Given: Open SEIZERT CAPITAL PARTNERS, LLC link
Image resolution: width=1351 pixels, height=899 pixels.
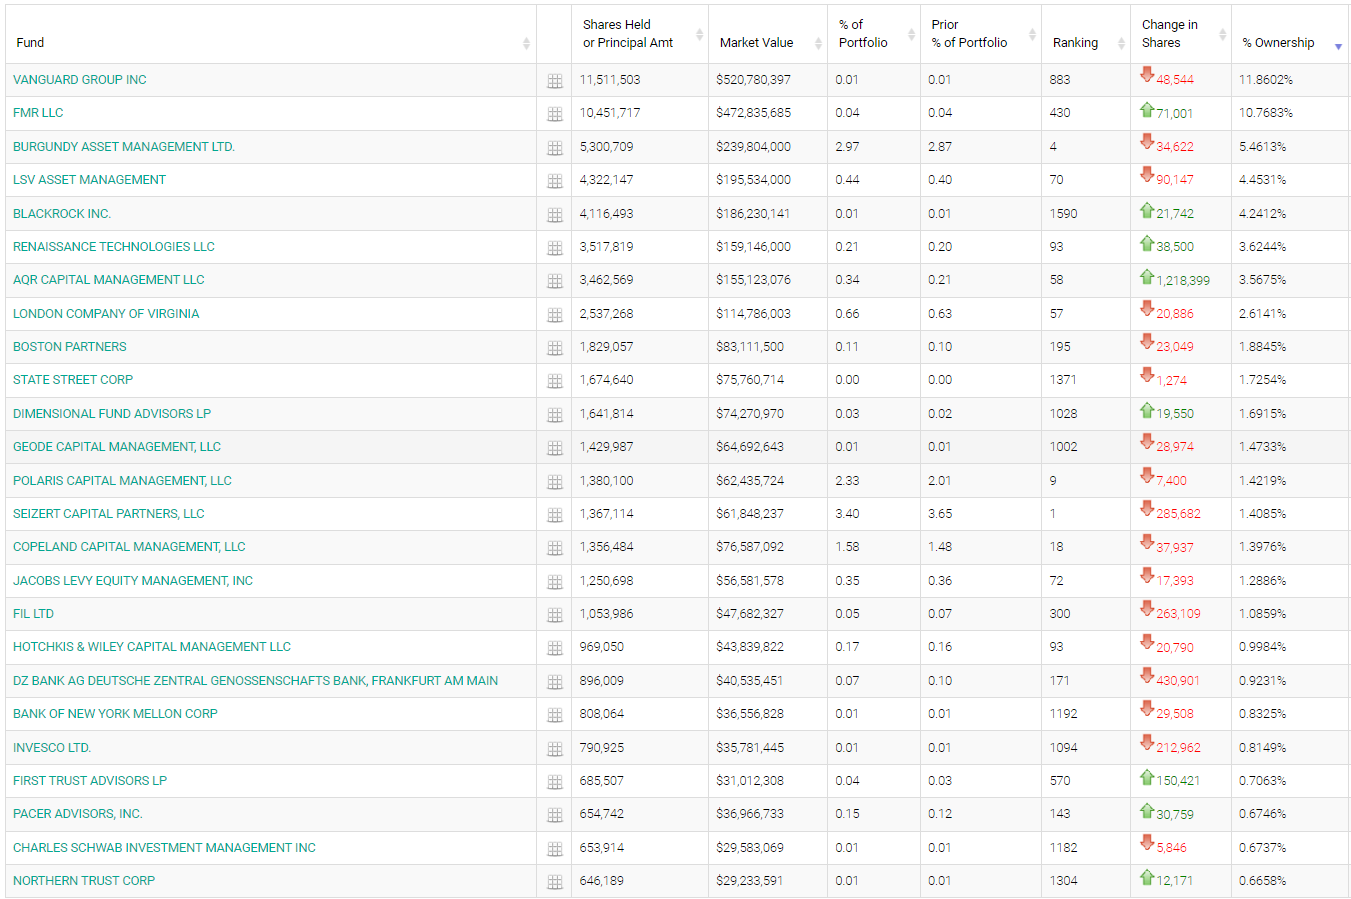Looking at the screenshot, I should click(109, 514).
